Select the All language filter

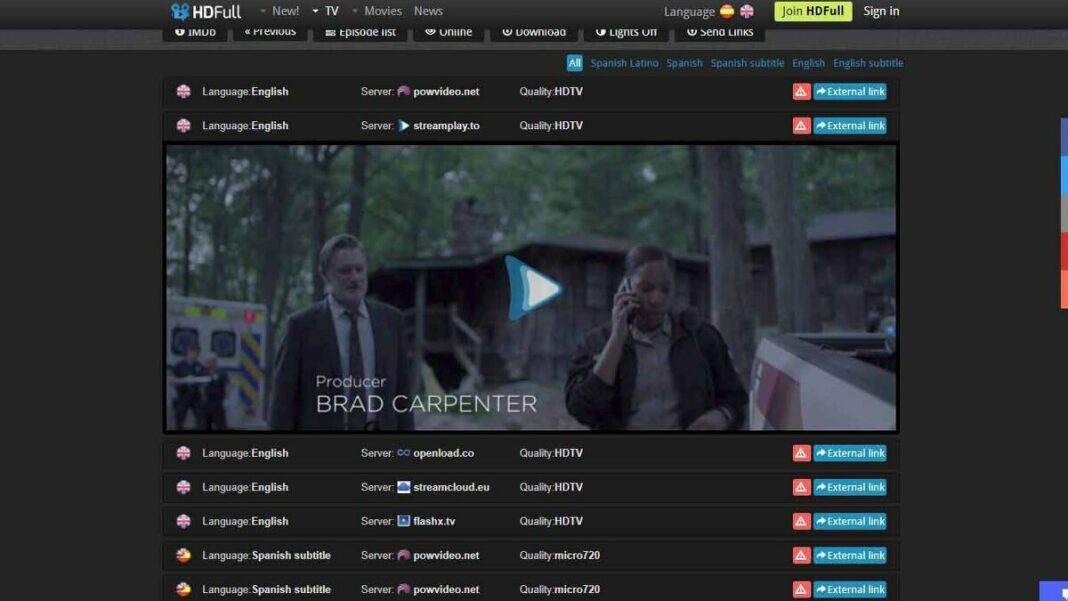[x=574, y=63]
